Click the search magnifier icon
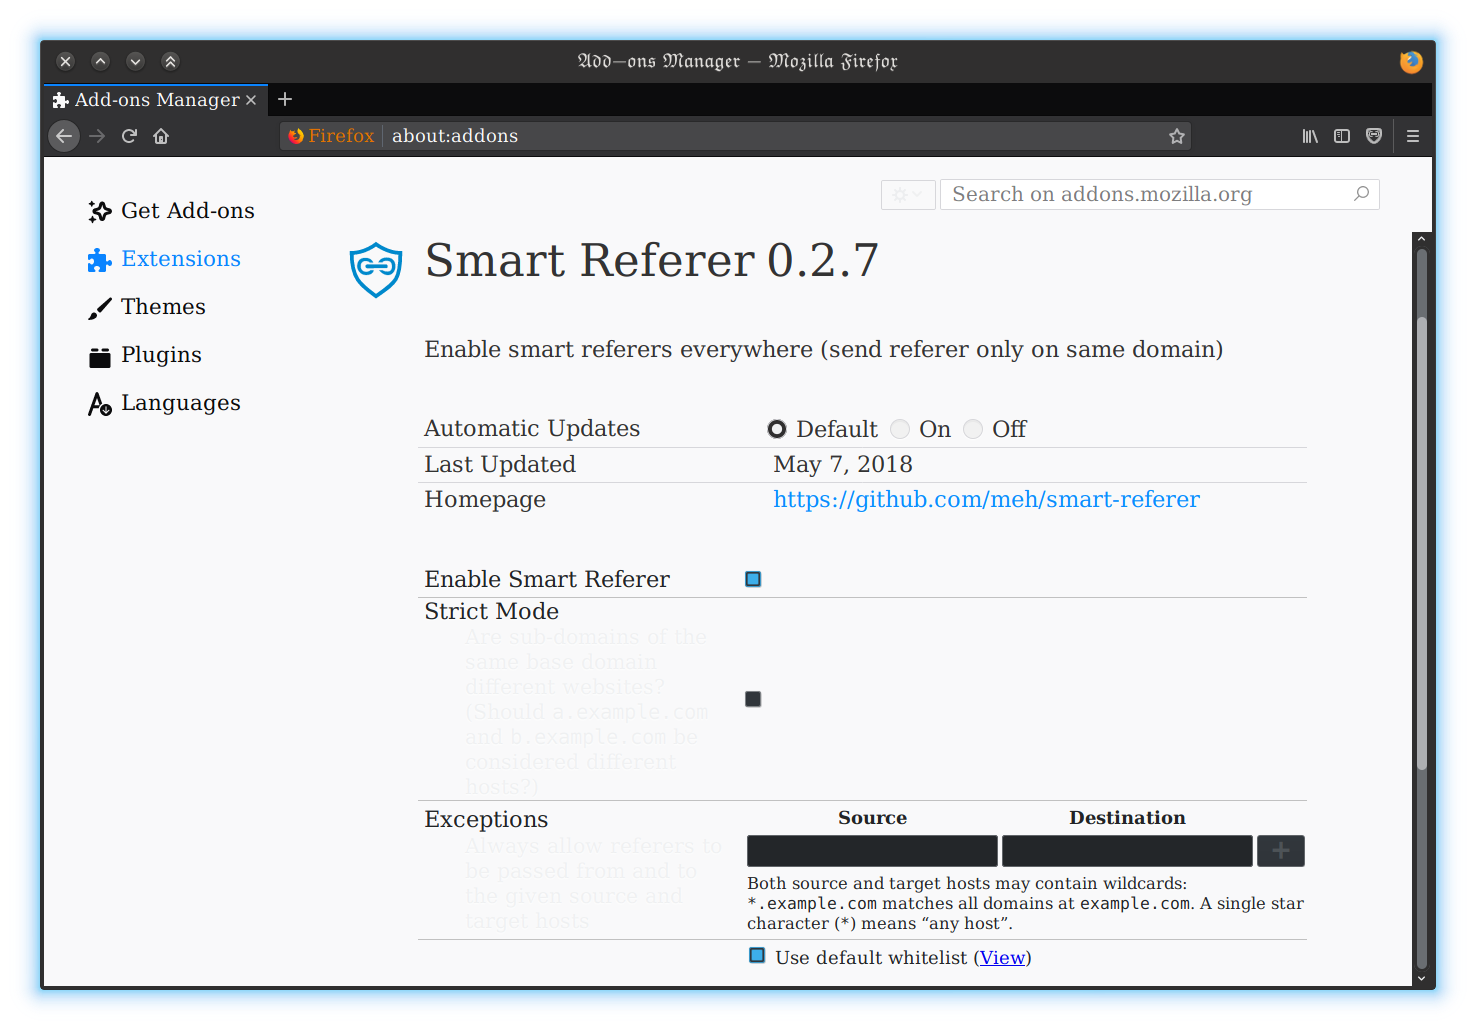Screen dimensions: 1476x1030 [1361, 194]
